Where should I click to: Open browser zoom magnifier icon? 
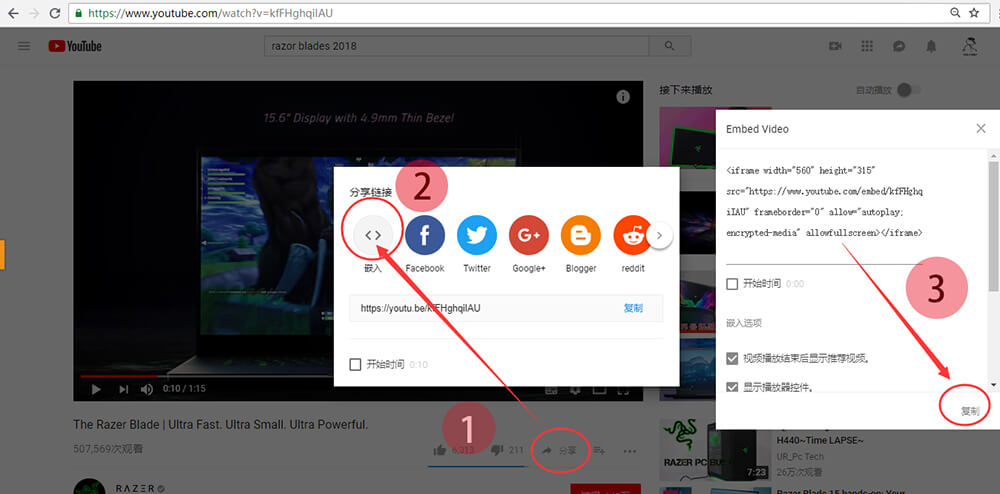pos(955,13)
